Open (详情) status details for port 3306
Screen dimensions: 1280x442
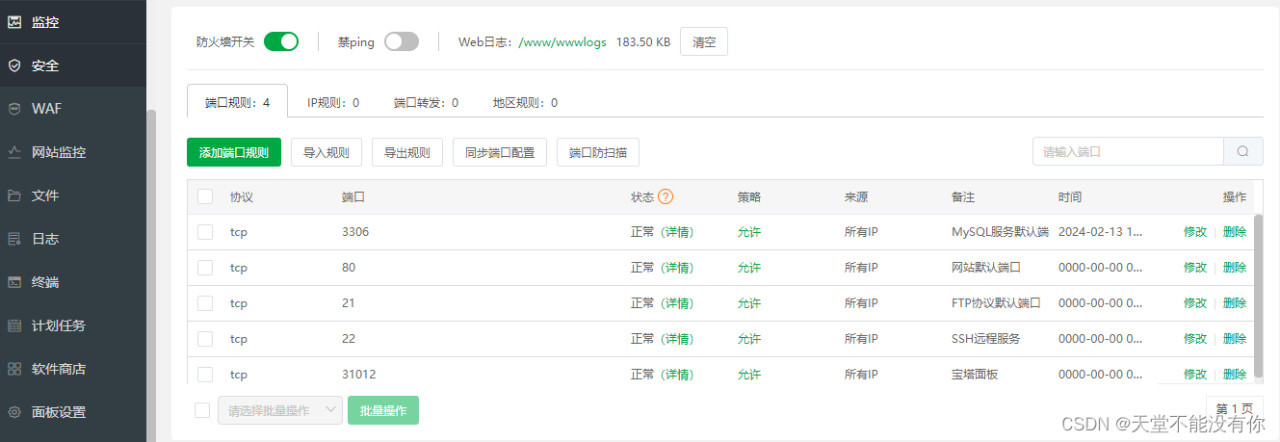pyautogui.click(x=677, y=232)
